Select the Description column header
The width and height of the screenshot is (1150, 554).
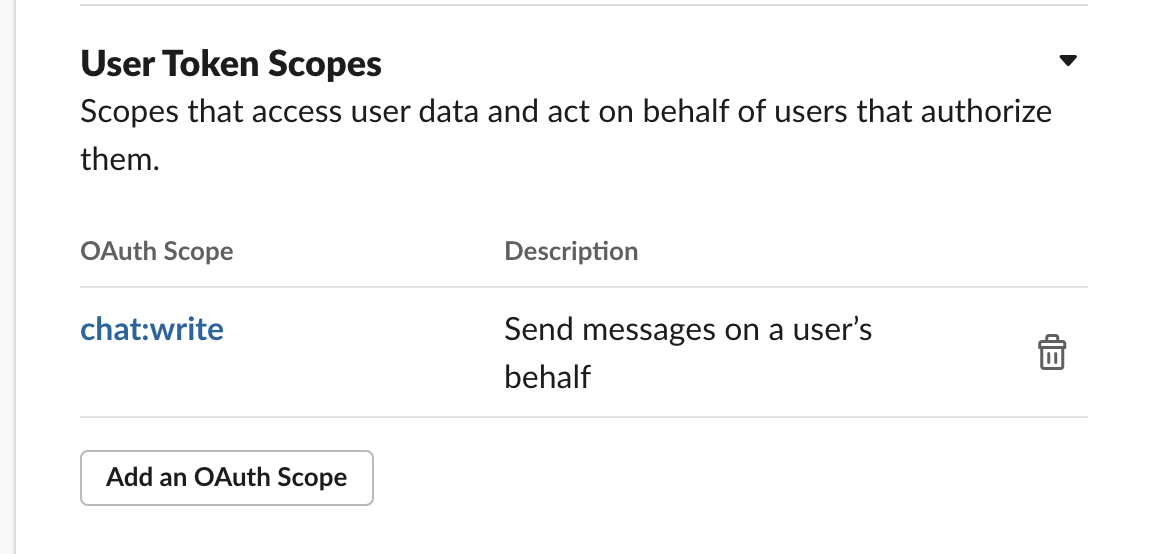pyautogui.click(x=571, y=250)
